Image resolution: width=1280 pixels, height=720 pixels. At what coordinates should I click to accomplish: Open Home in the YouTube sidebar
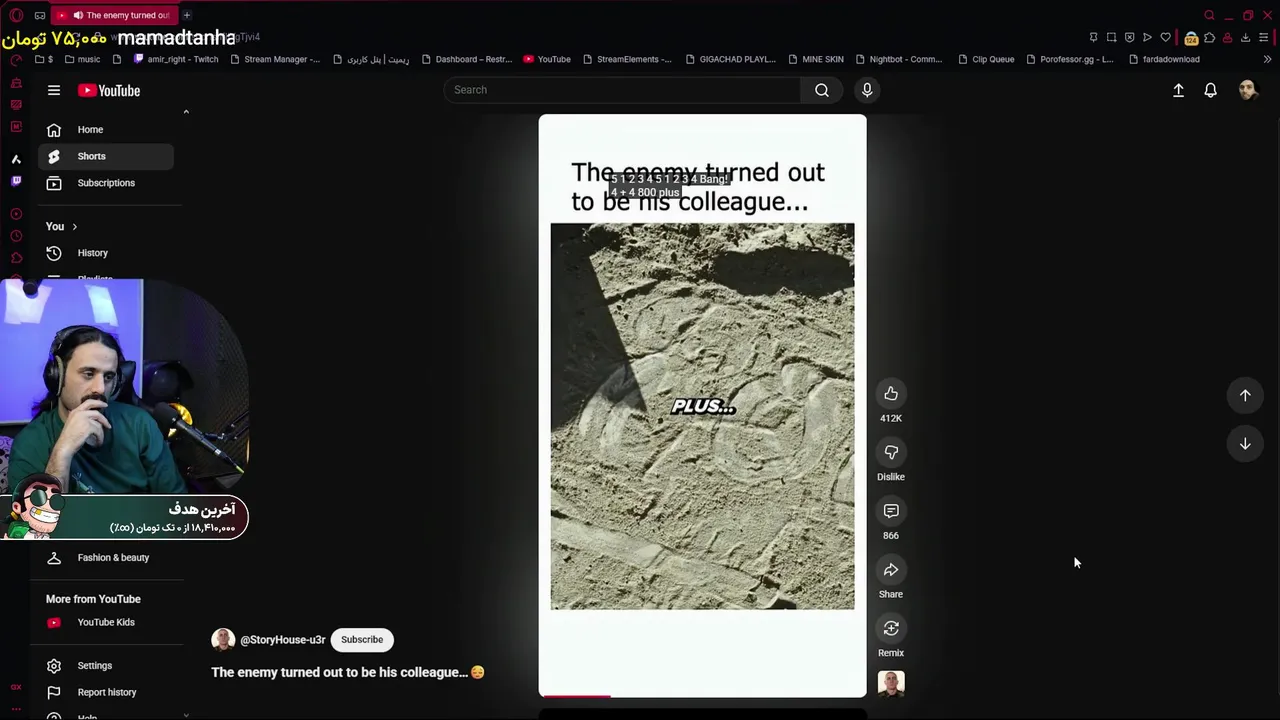(106, 129)
